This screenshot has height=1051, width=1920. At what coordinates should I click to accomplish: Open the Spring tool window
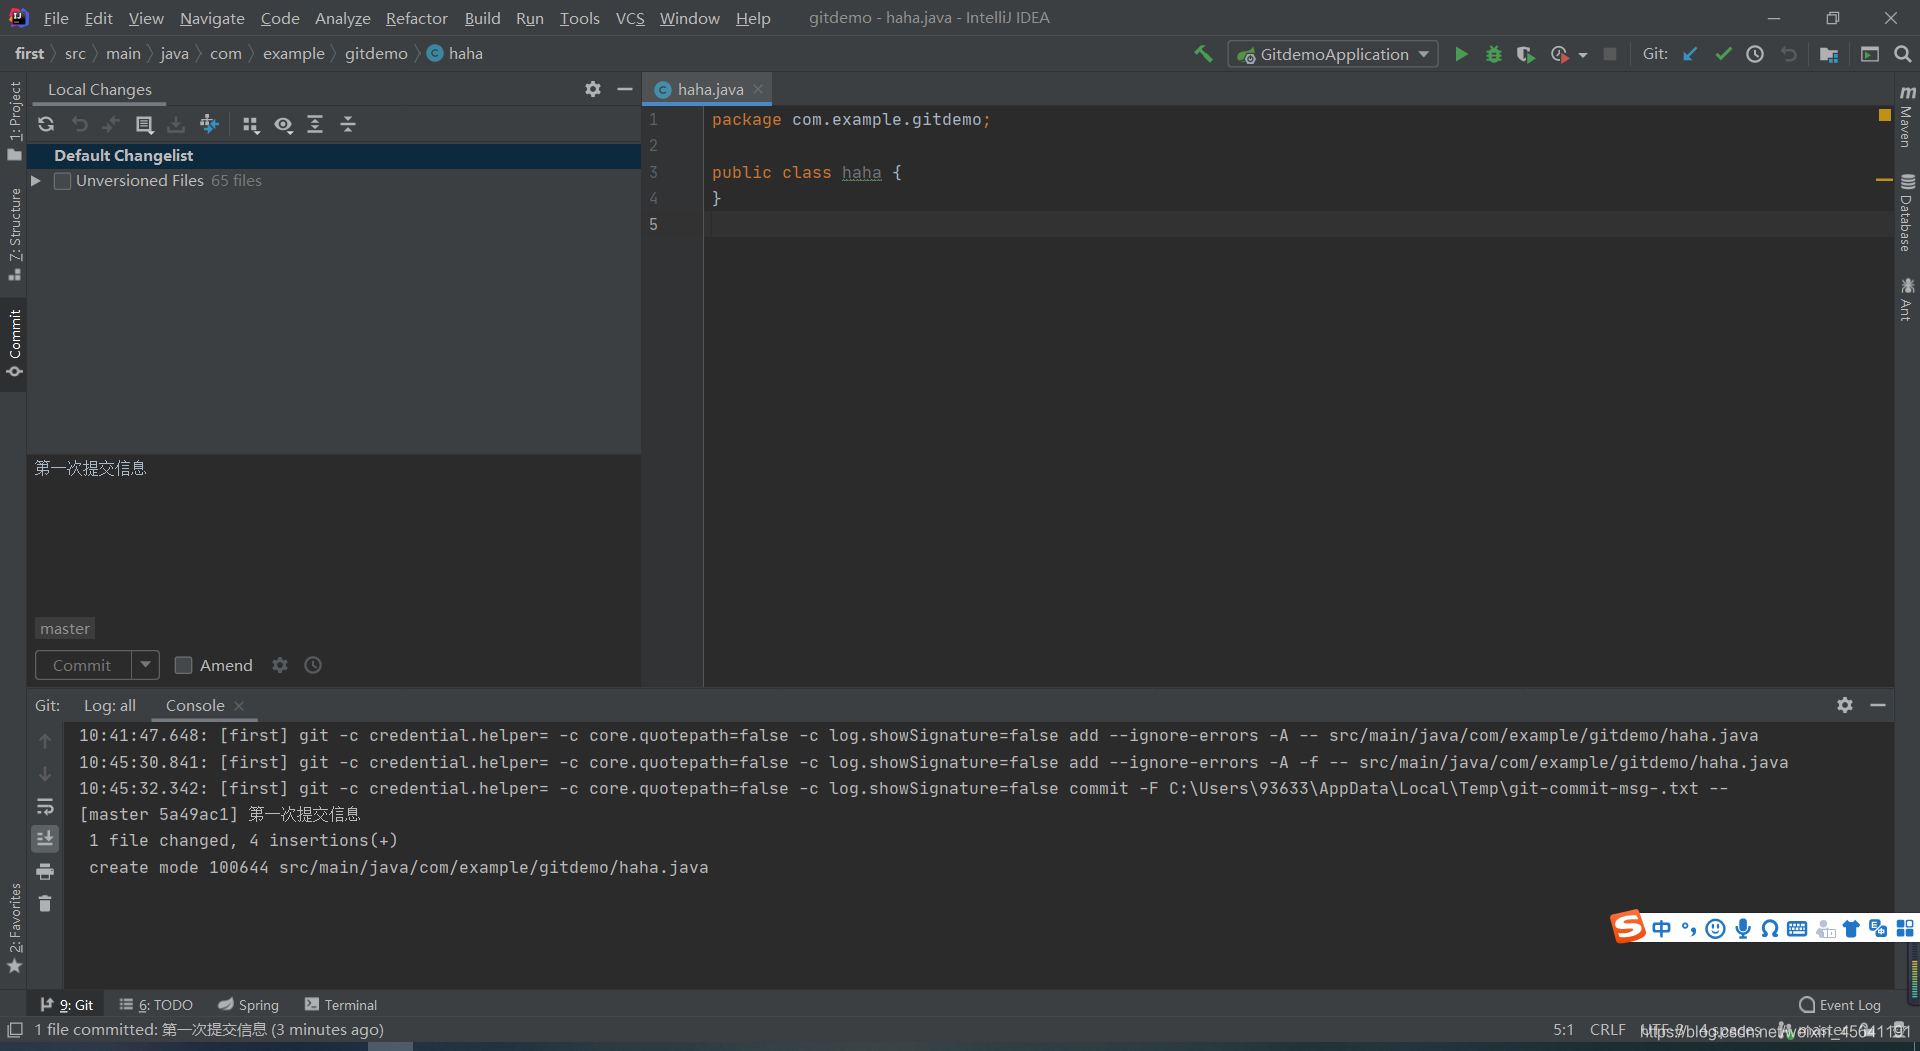[x=249, y=1005]
